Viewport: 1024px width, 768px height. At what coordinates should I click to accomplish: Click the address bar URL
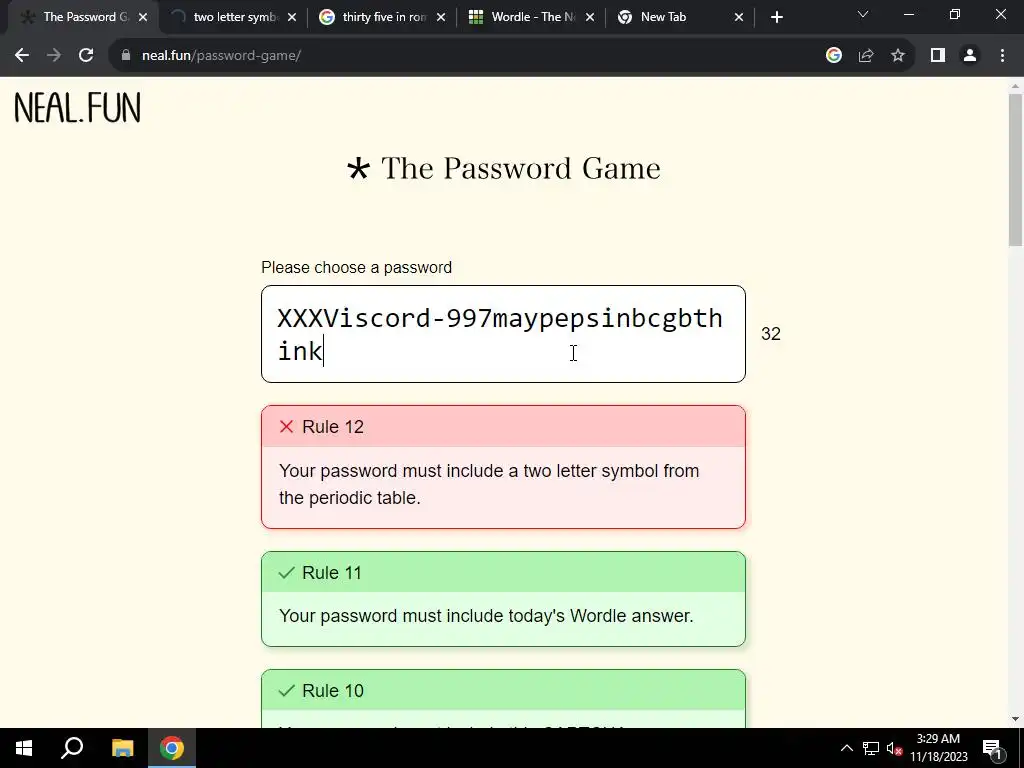221,56
